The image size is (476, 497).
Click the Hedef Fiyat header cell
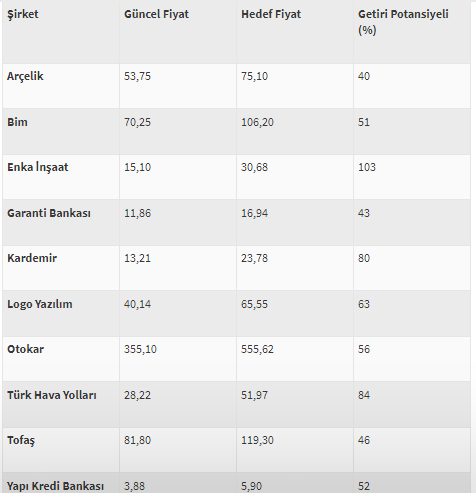(271, 14)
